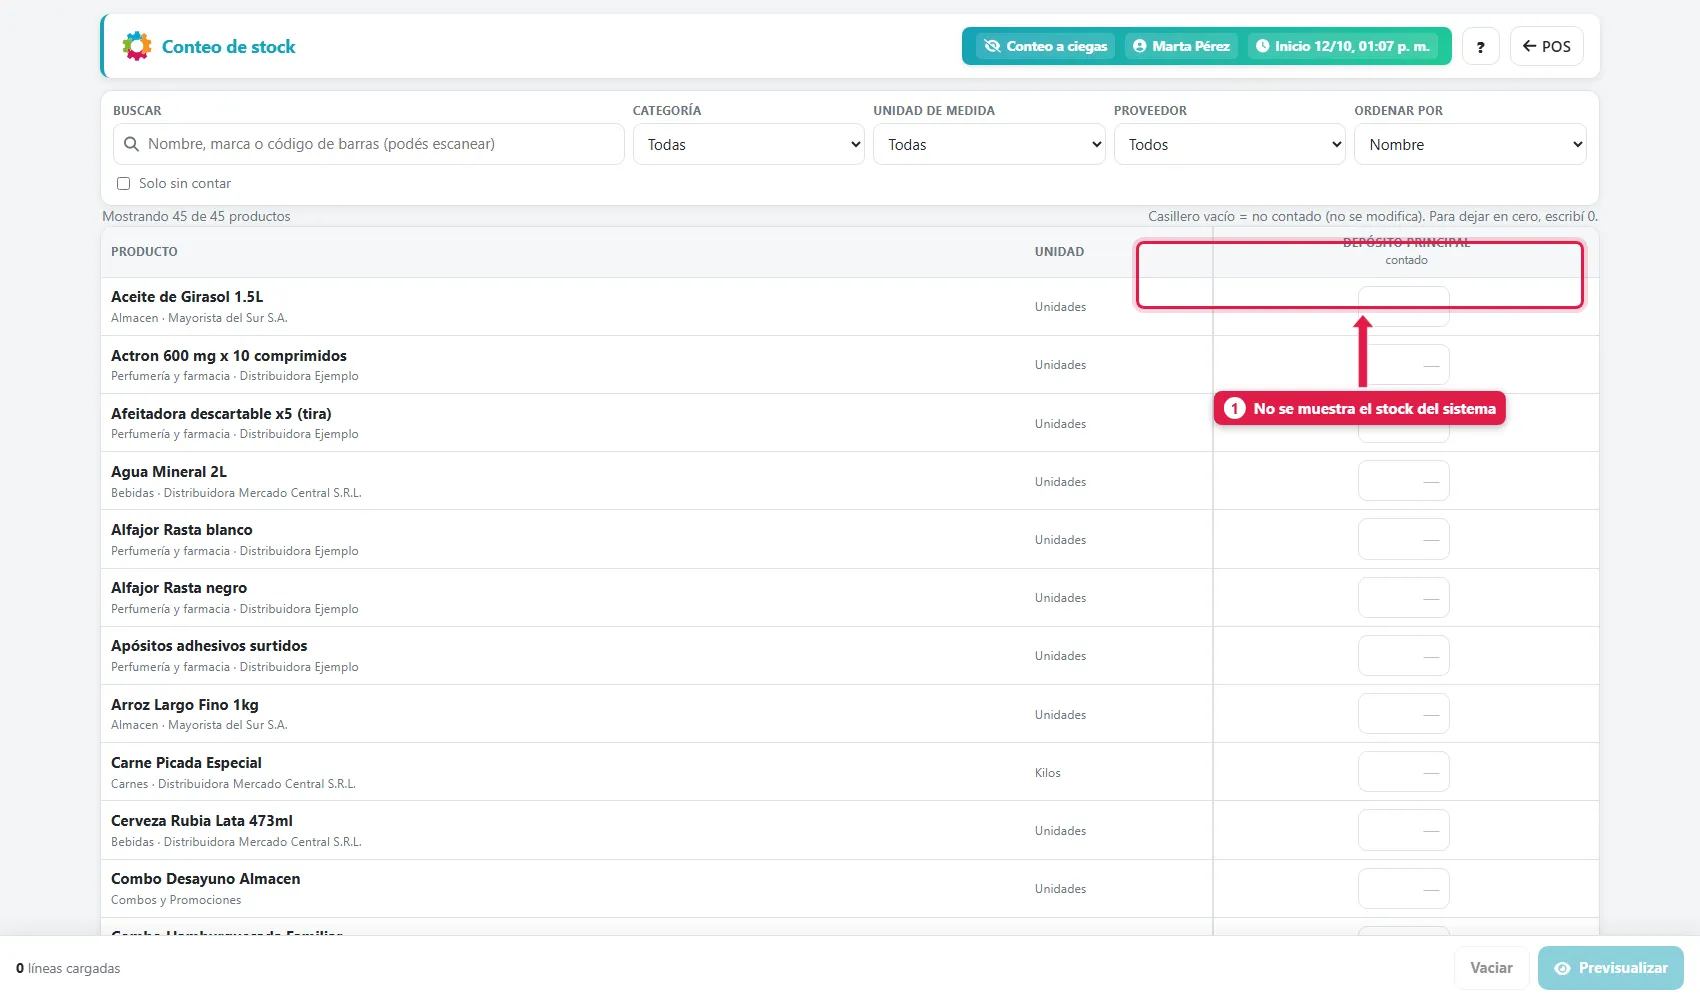Viewport: 1700px width, 1000px height.
Task: Click count field for Carne Picada Especial
Action: [x=1404, y=772]
